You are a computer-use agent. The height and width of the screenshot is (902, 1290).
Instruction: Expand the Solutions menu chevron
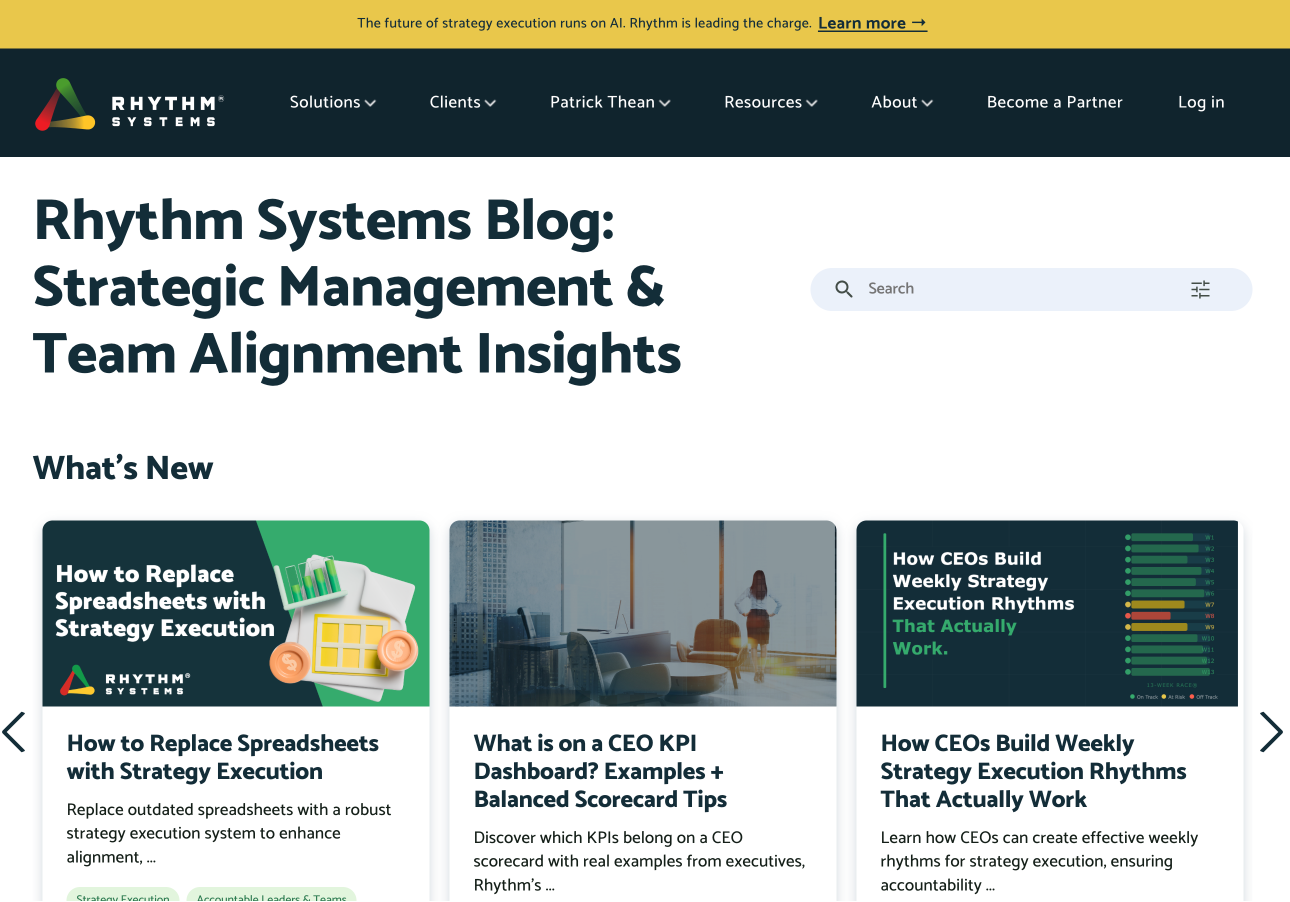click(370, 103)
